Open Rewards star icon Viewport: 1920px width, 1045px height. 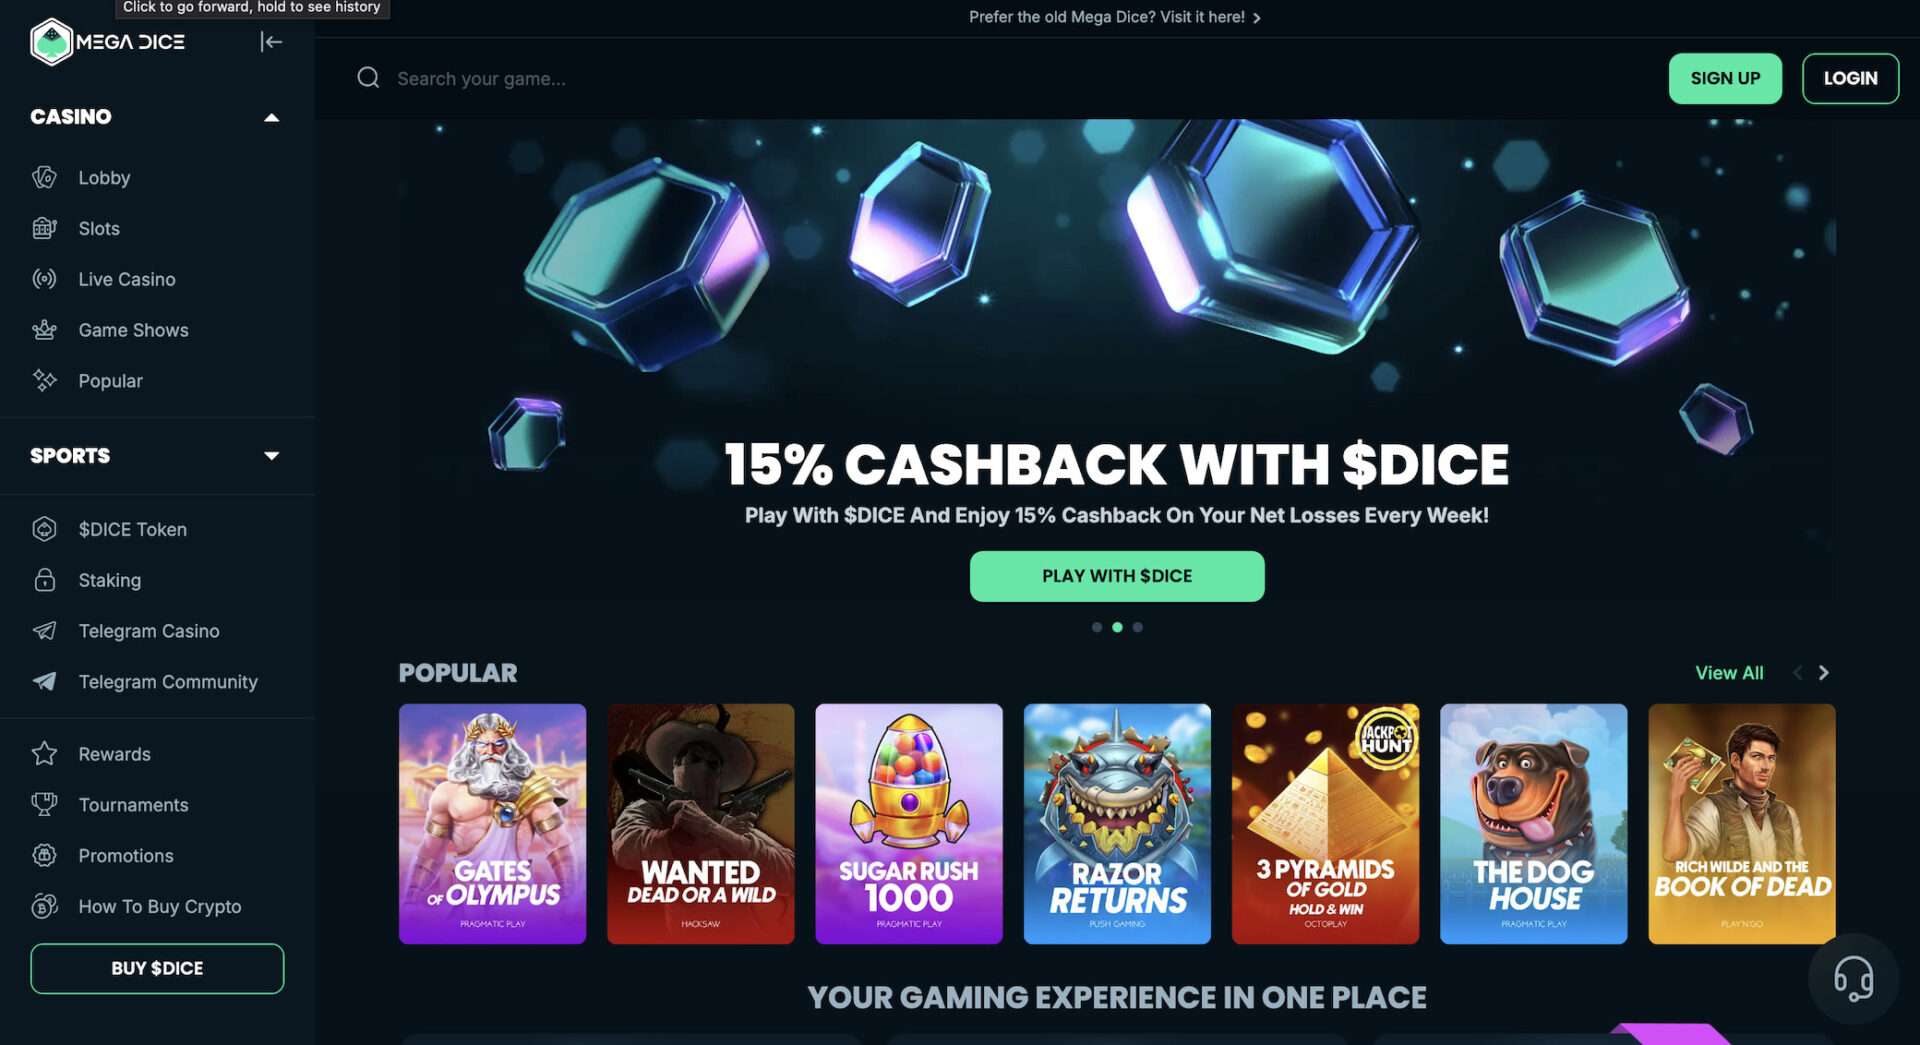(44, 754)
